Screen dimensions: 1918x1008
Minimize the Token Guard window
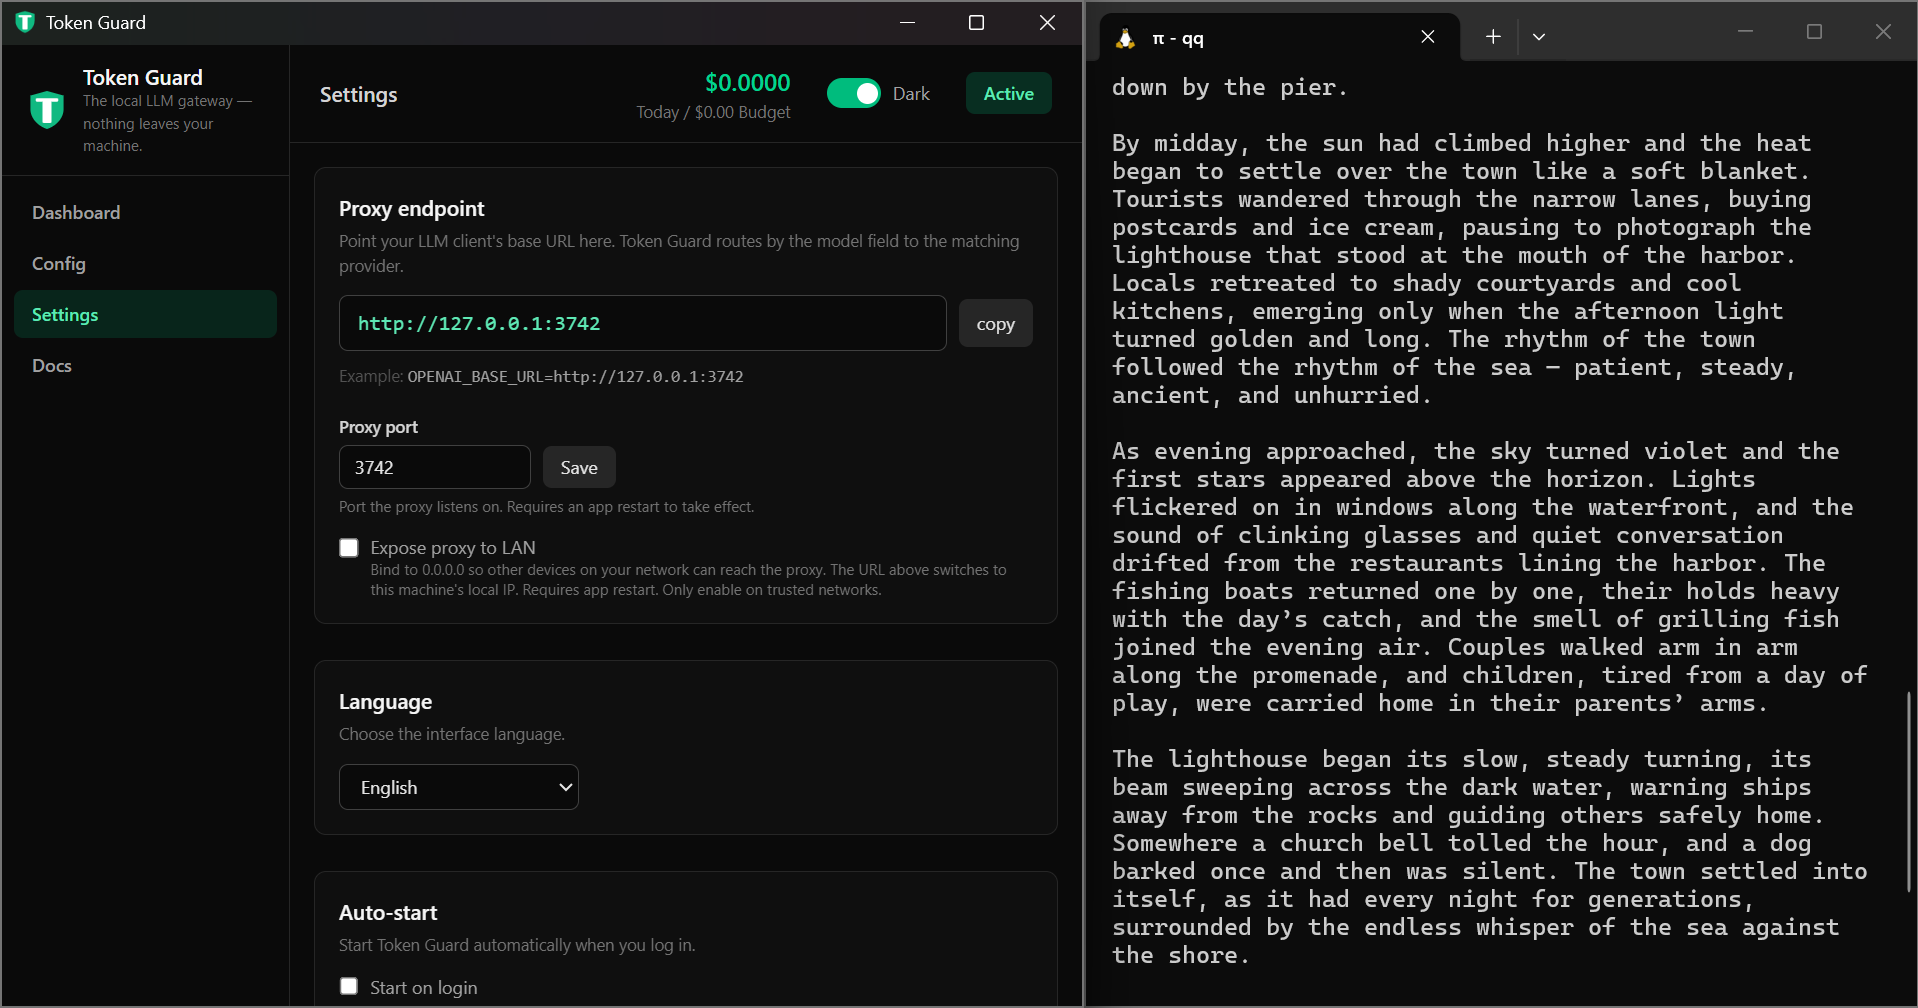tap(908, 22)
